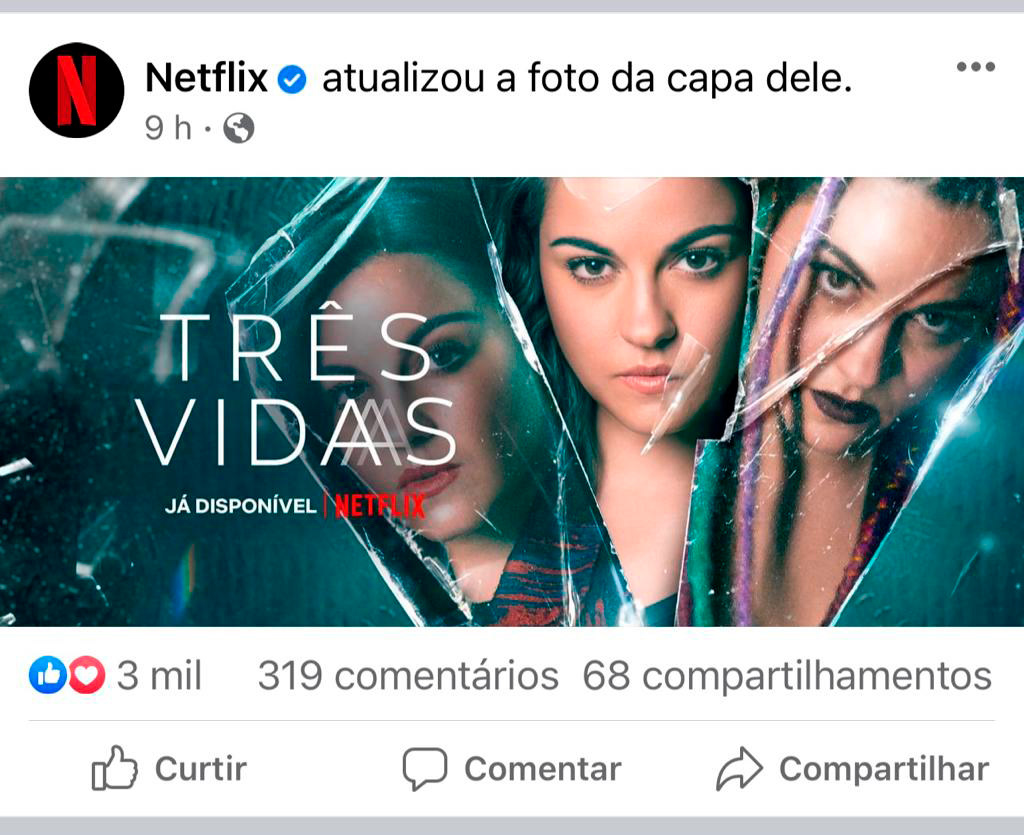Click the thumbs-up Curtir icon
1024x835 pixels.
(114, 768)
